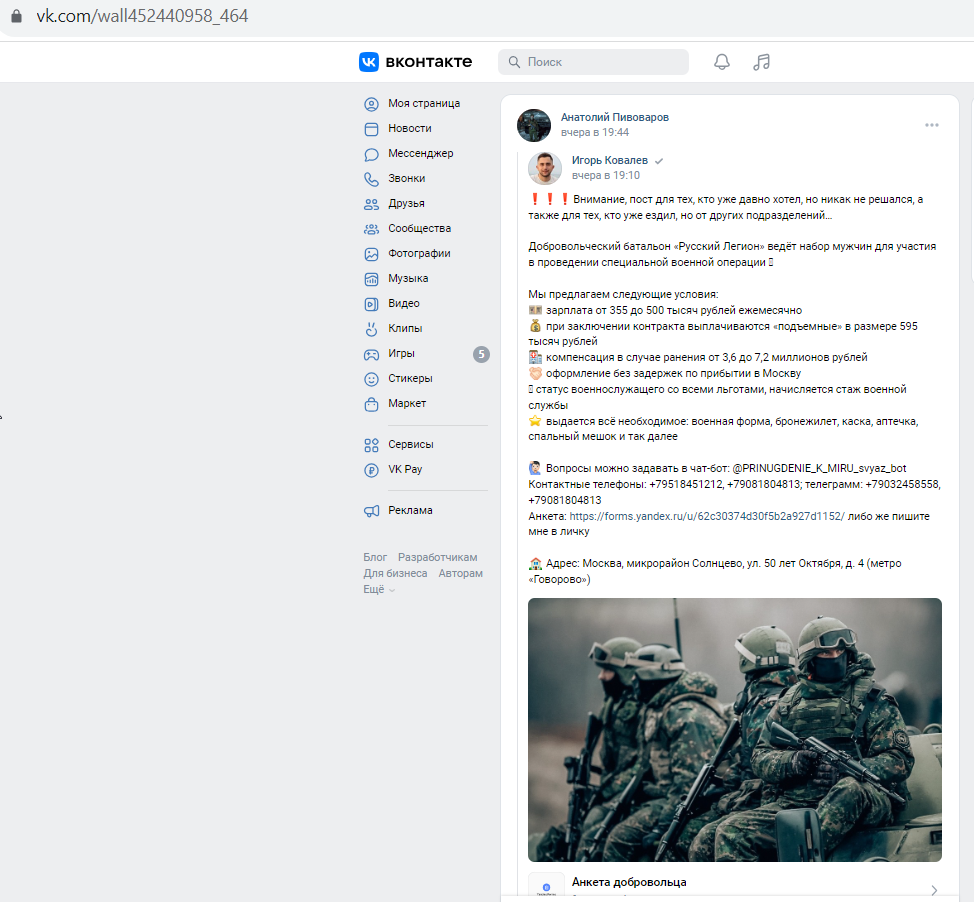This screenshot has height=902, width=974.
Task: Open the Разработчикам footer link
Action: [438, 557]
